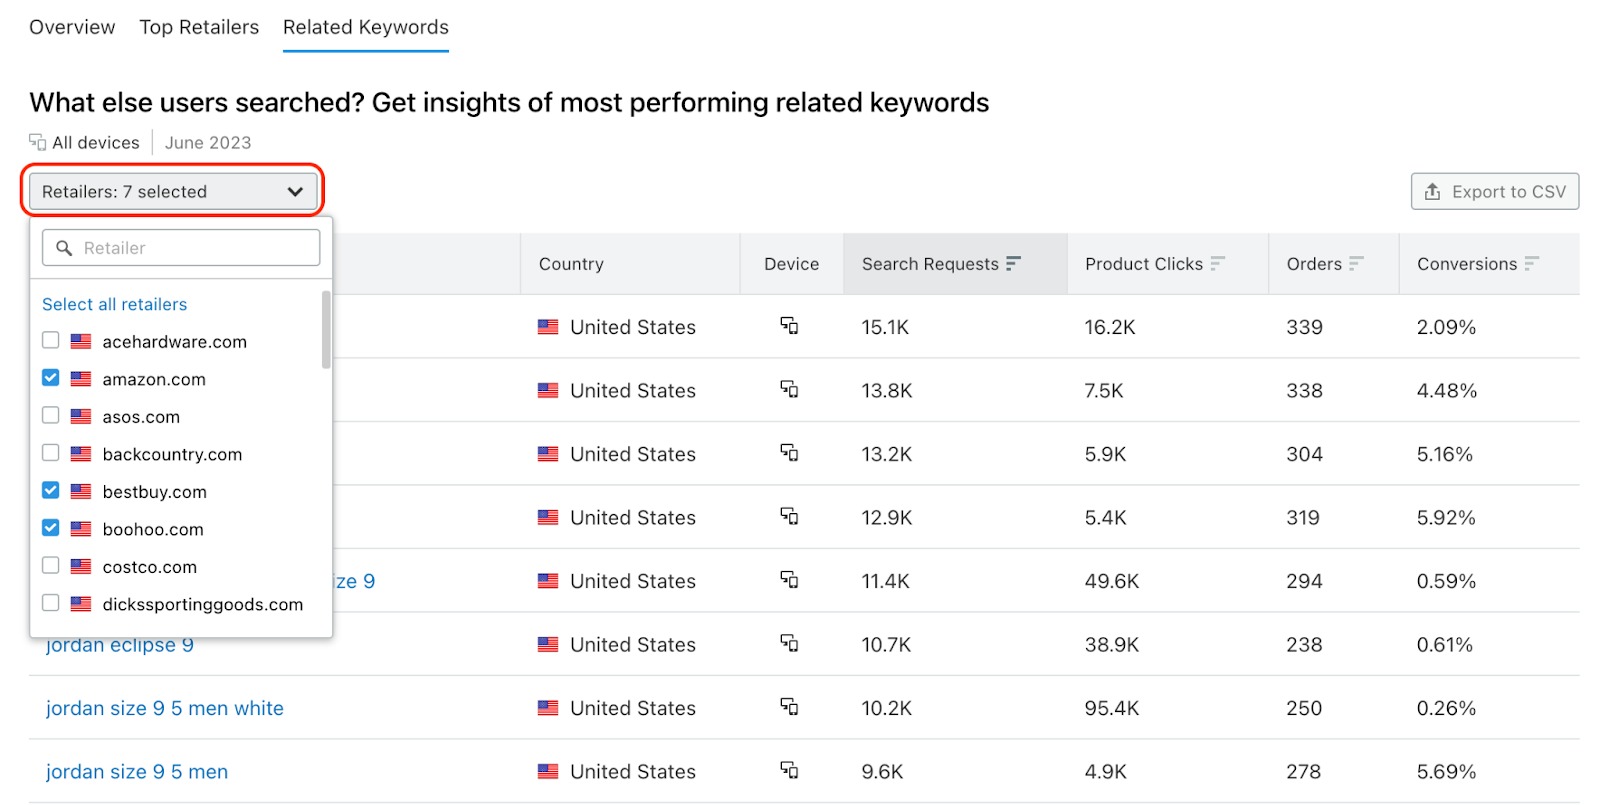Click the search magnifier icon in Retailer field
The height and width of the screenshot is (805, 1600).
click(64, 248)
